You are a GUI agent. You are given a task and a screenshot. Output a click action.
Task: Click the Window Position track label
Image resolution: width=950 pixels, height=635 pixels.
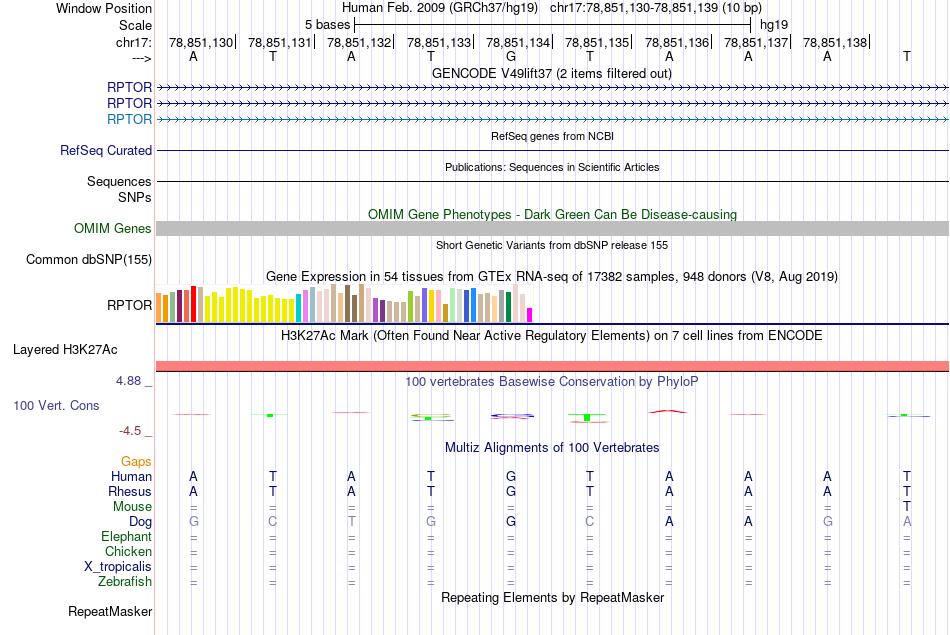[104, 8]
